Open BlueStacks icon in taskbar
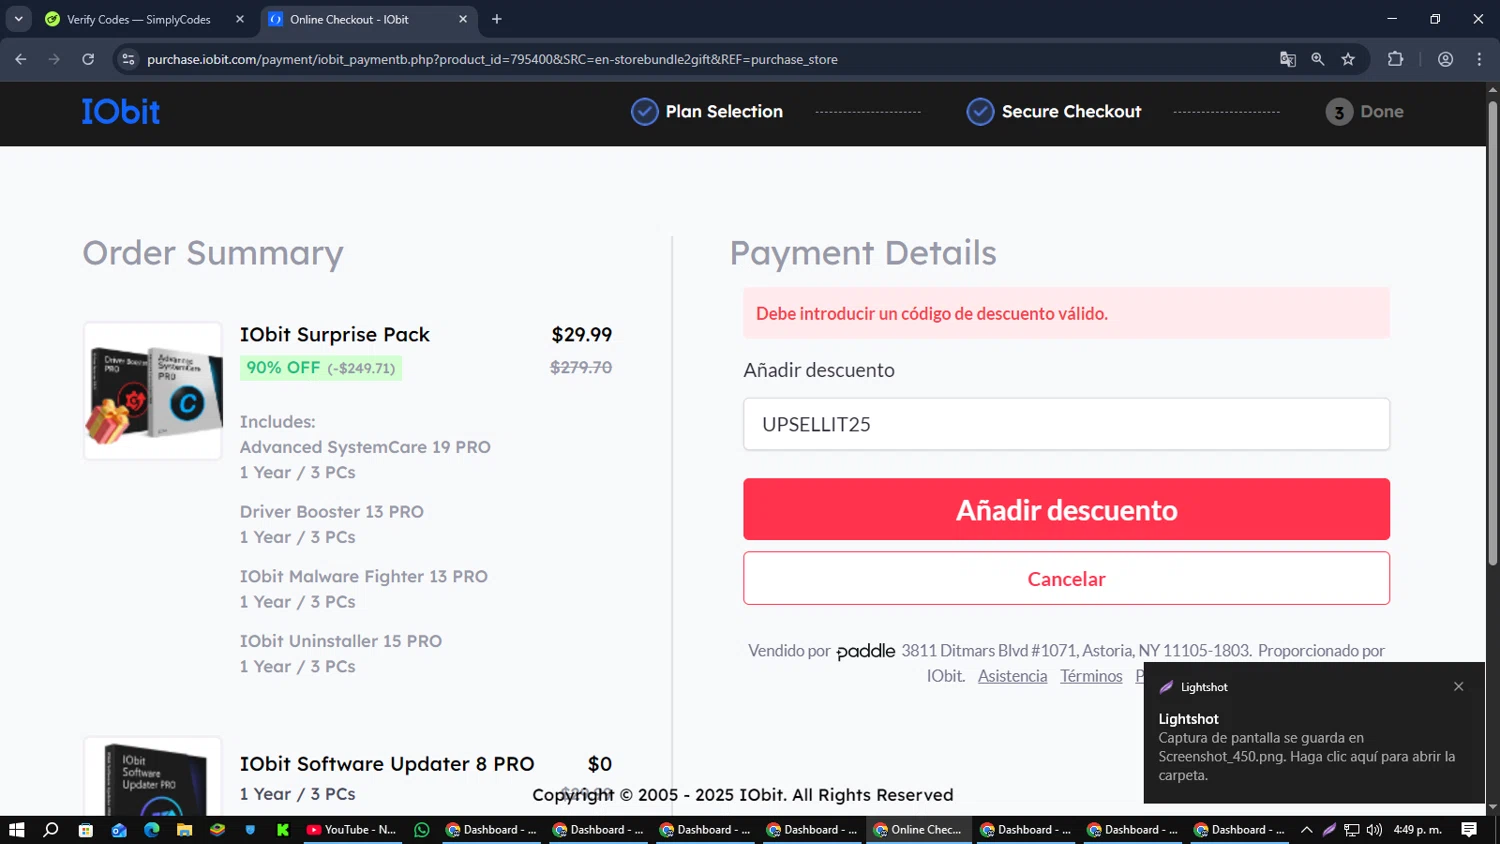The width and height of the screenshot is (1500, 844). (217, 830)
